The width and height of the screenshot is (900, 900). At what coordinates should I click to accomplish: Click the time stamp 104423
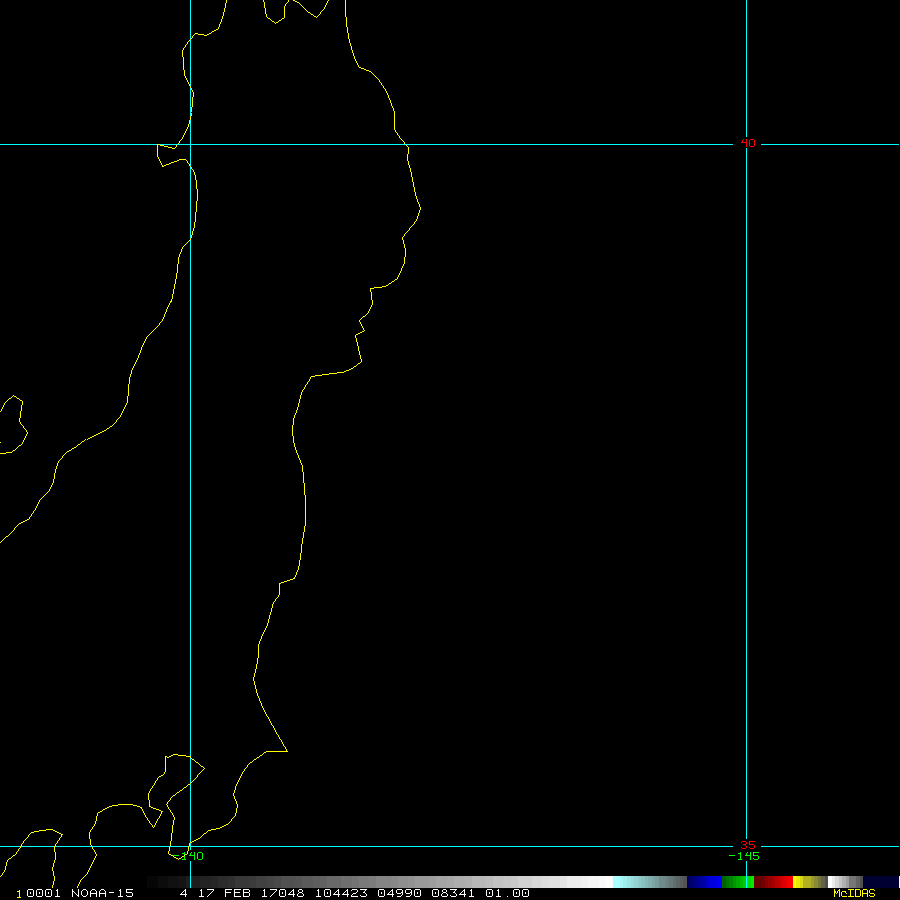[x=341, y=893]
